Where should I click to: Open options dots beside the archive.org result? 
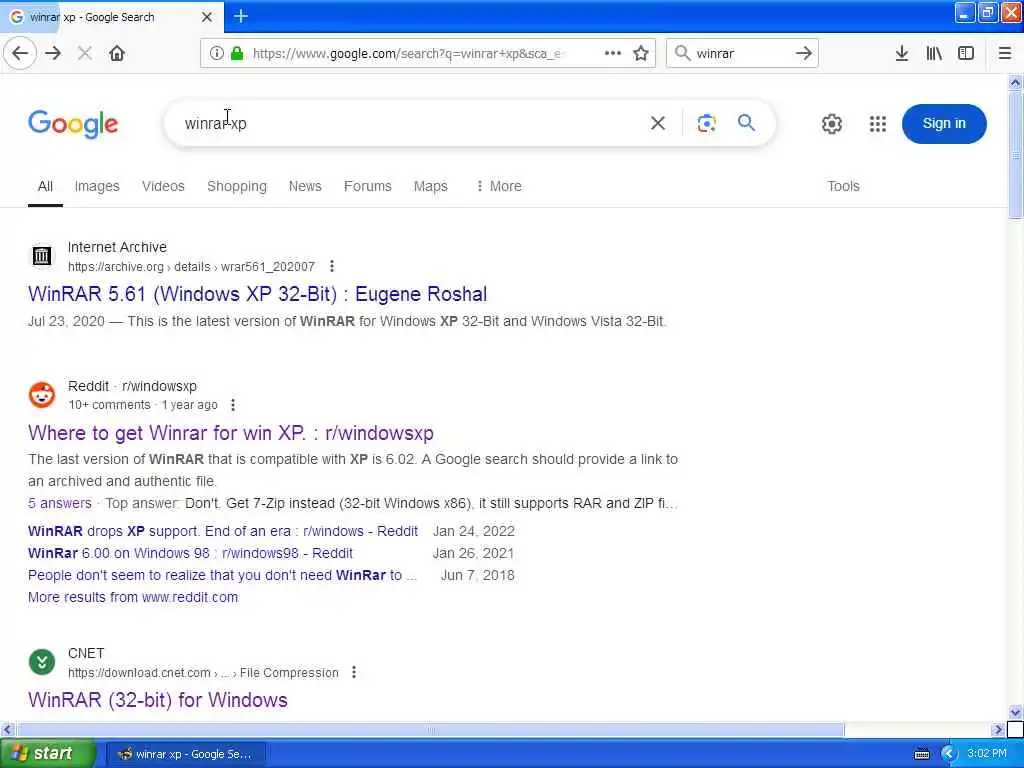(x=332, y=266)
